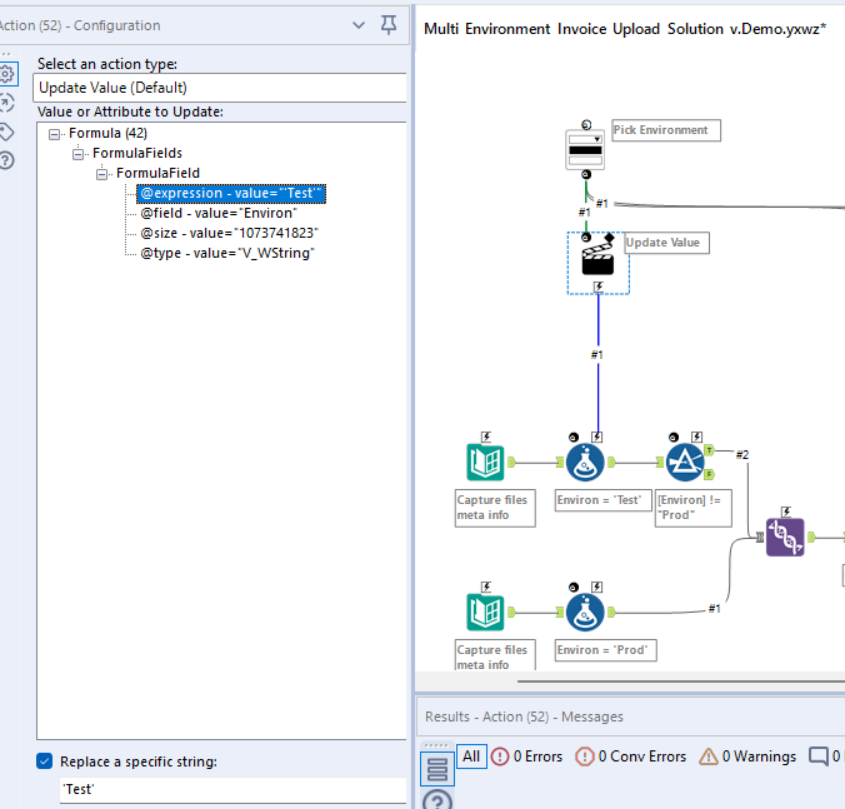
Task: Click the purple tool on the canvas
Action: (x=786, y=537)
